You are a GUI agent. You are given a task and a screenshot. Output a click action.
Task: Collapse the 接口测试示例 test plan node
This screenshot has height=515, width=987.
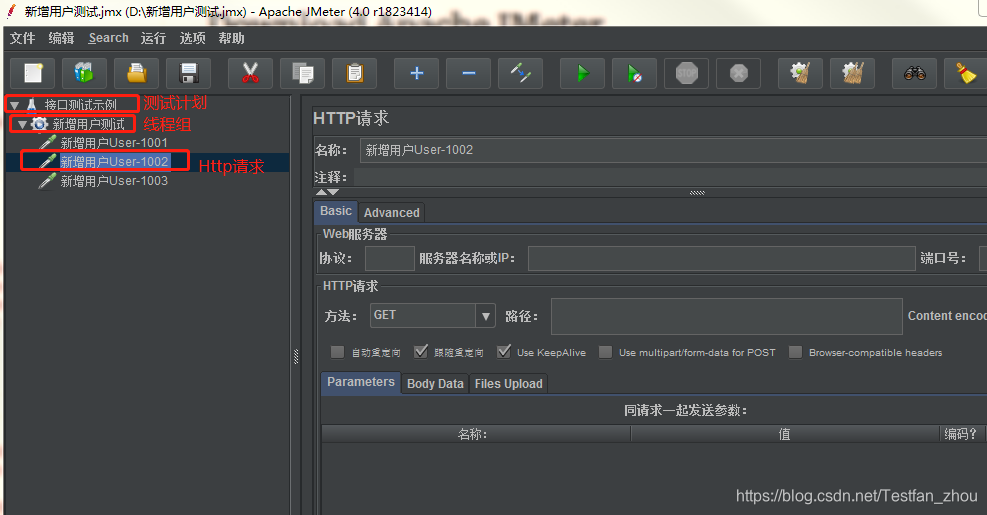click(14, 105)
